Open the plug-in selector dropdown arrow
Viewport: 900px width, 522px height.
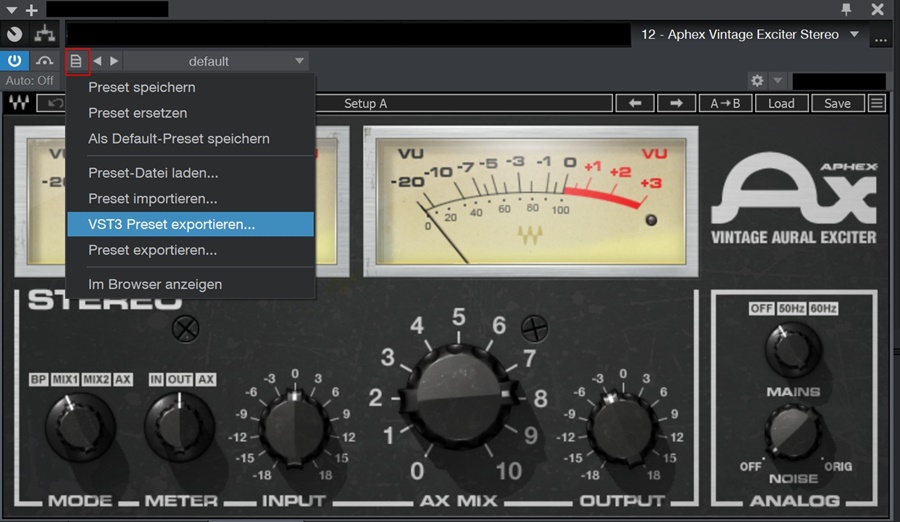[854, 34]
